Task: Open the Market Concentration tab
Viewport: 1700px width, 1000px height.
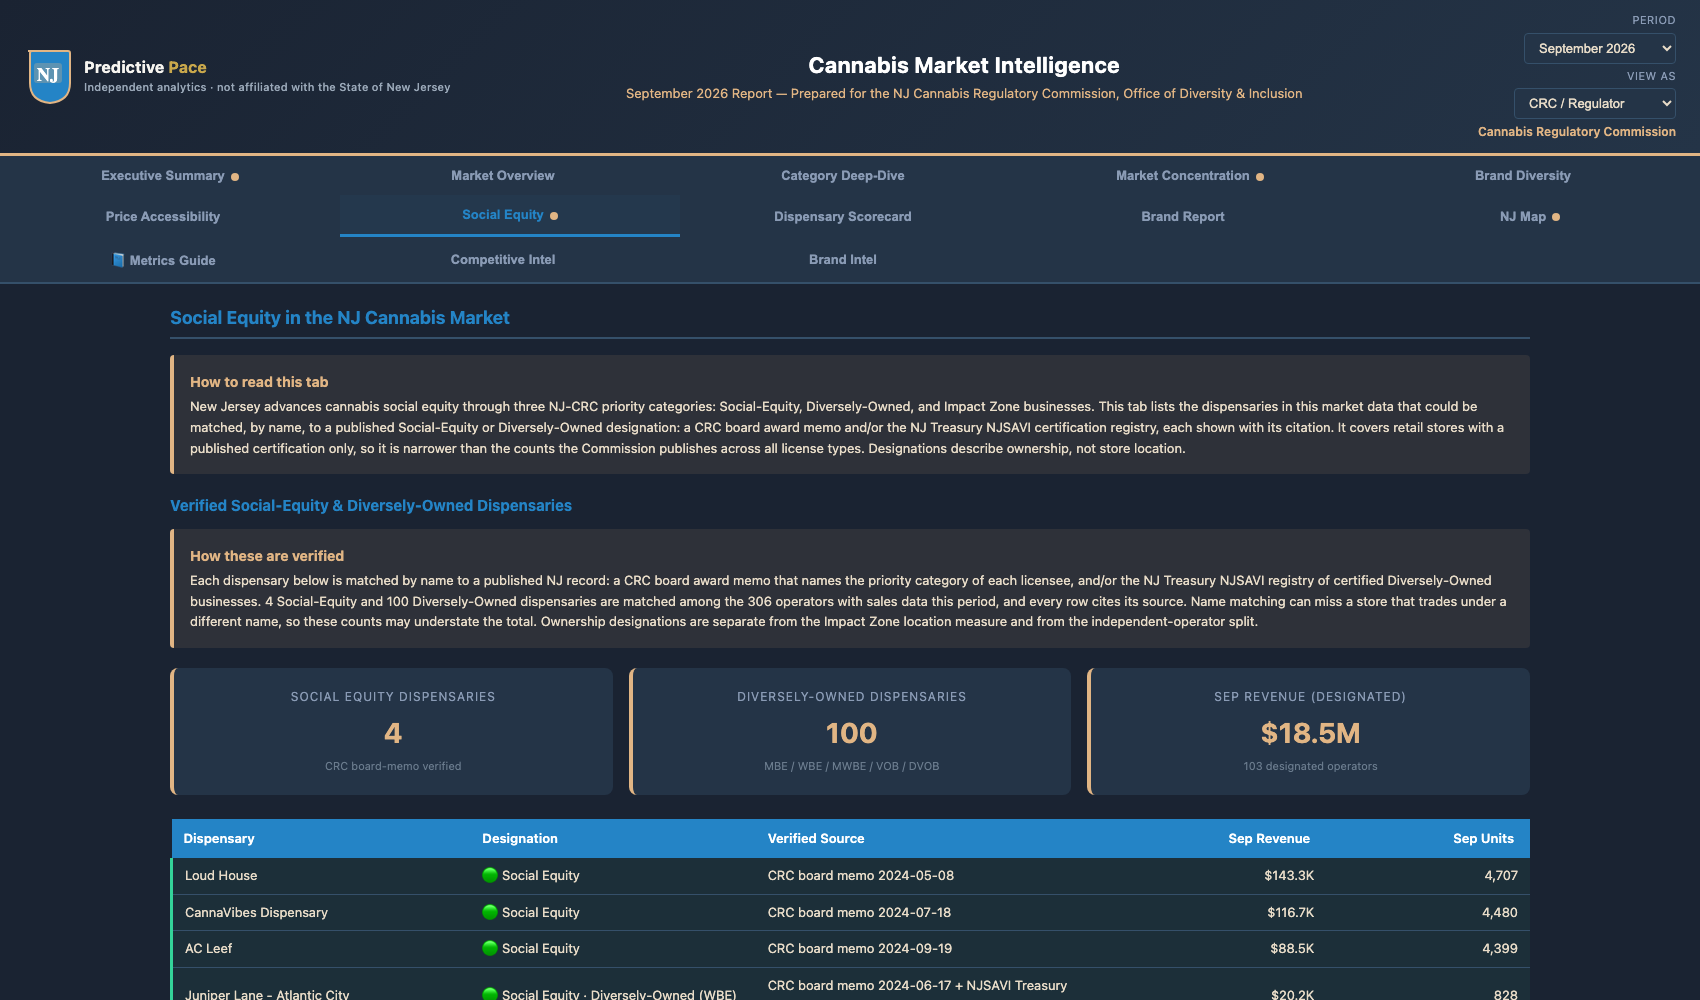Action: tap(1190, 176)
